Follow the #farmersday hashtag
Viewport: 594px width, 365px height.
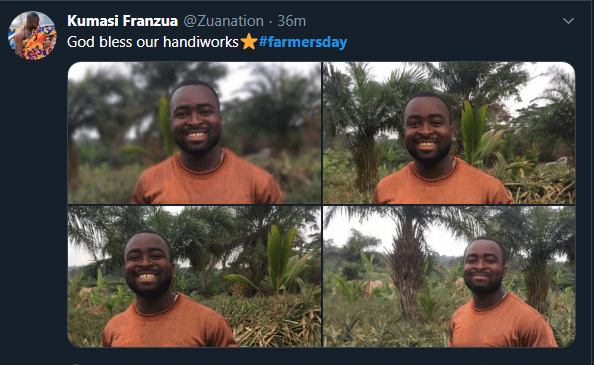tap(303, 42)
